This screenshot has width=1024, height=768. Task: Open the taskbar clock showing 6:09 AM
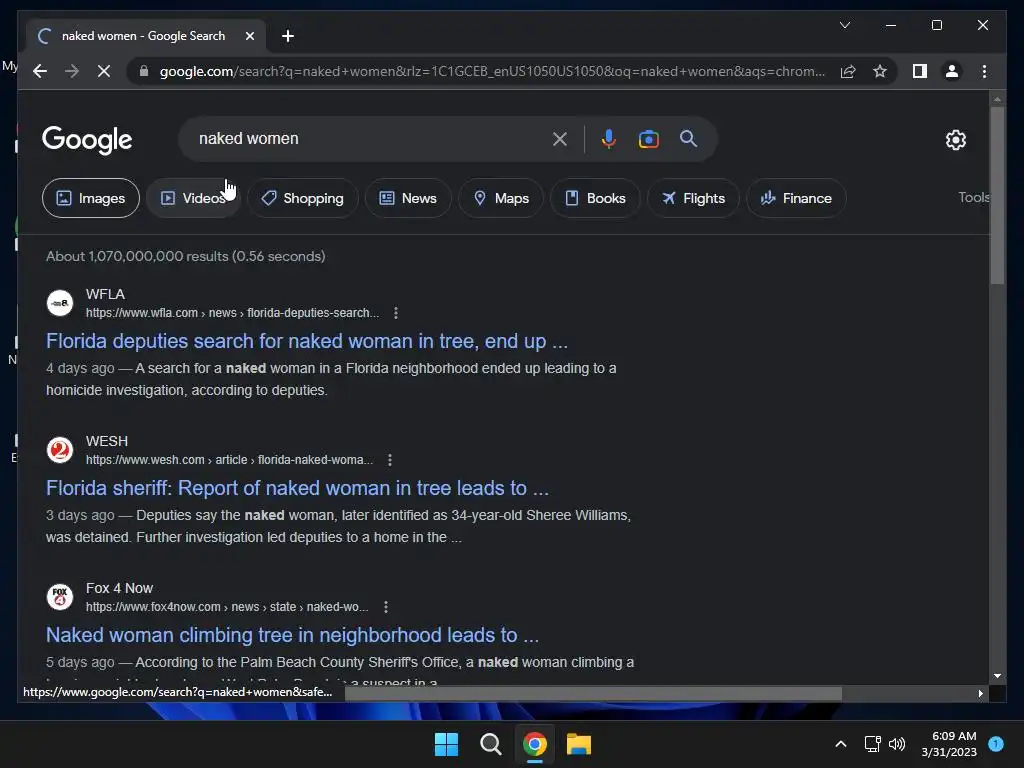point(949,744)
